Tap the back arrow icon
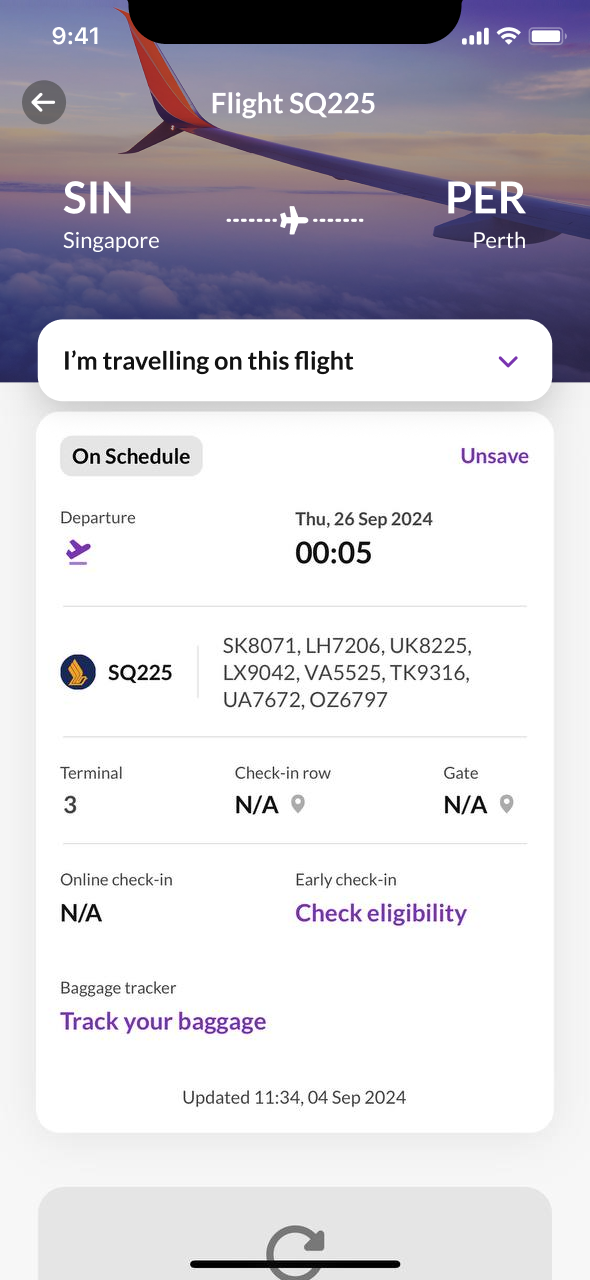 (x=44, y=102)
